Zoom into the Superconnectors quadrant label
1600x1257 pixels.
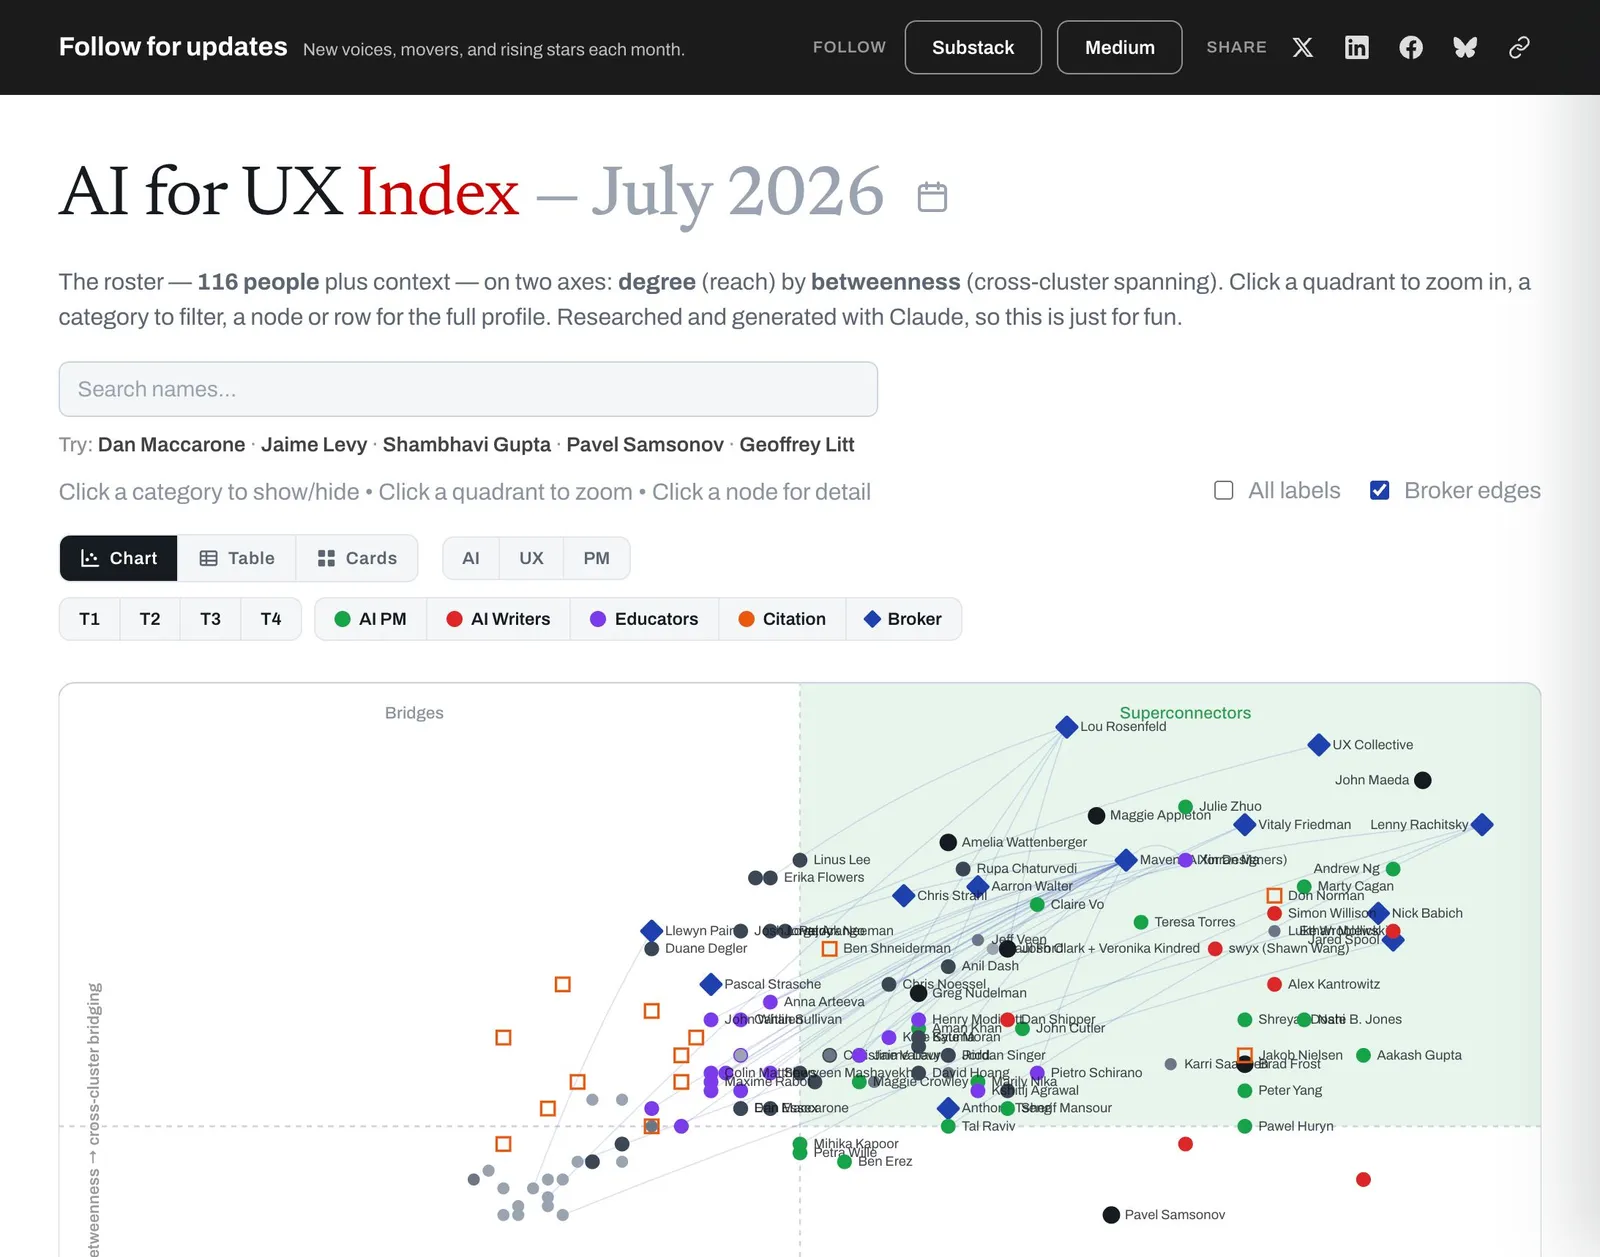pos(1185,713)
